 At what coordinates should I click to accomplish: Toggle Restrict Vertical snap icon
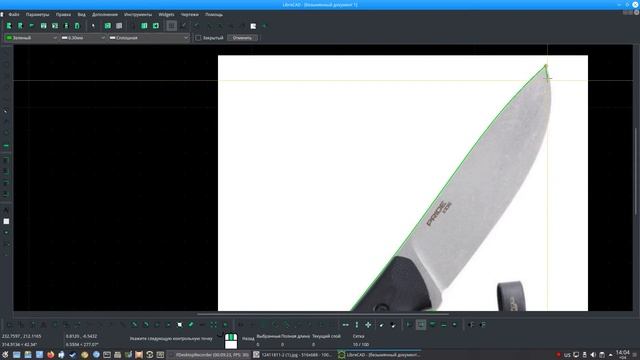click(x=357, y=324)
